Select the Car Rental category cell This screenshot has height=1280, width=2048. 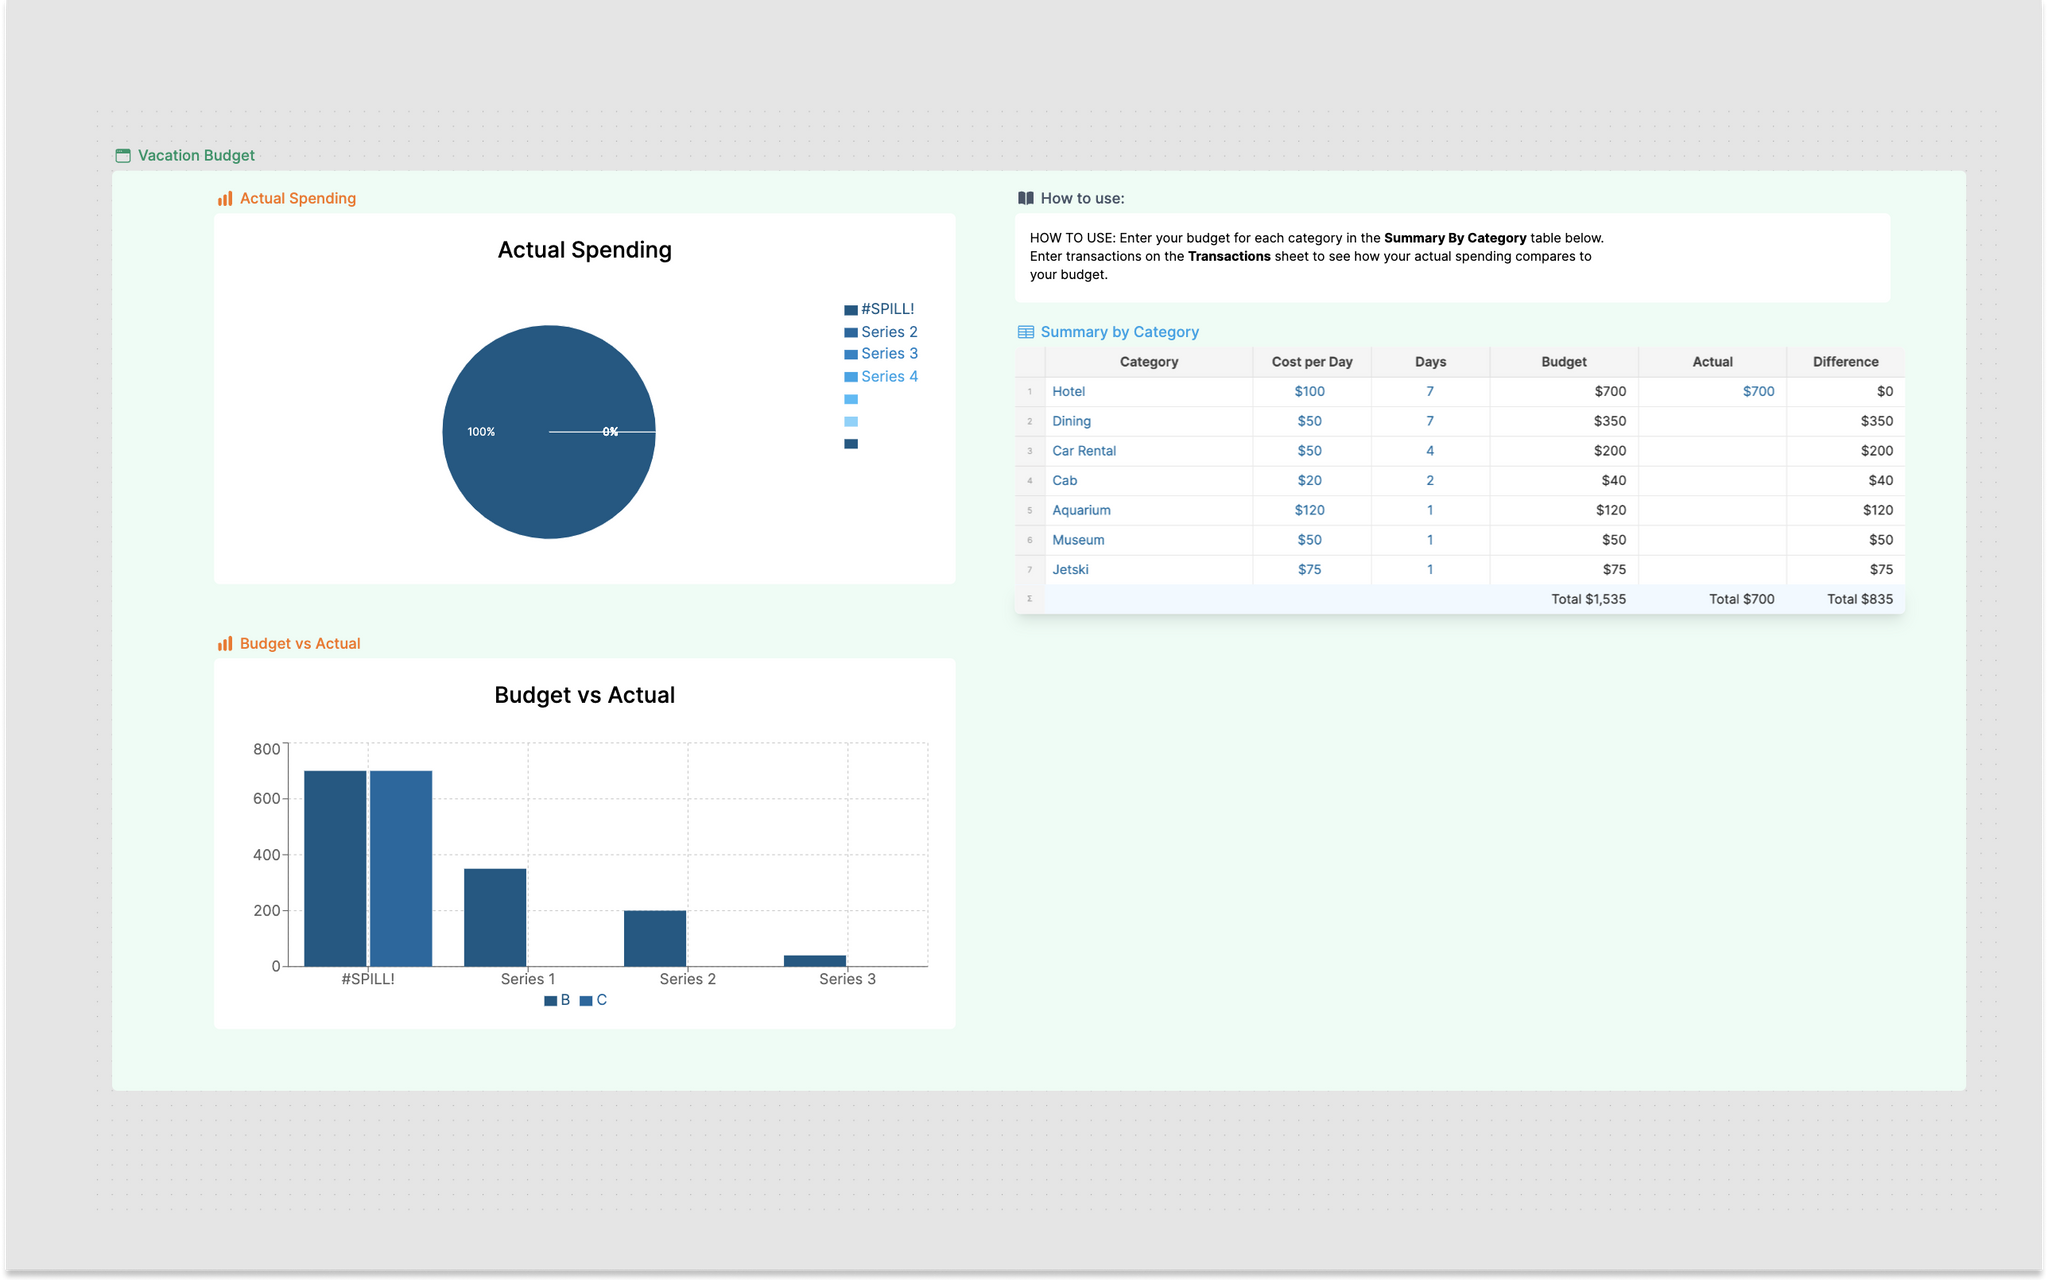1148,451
